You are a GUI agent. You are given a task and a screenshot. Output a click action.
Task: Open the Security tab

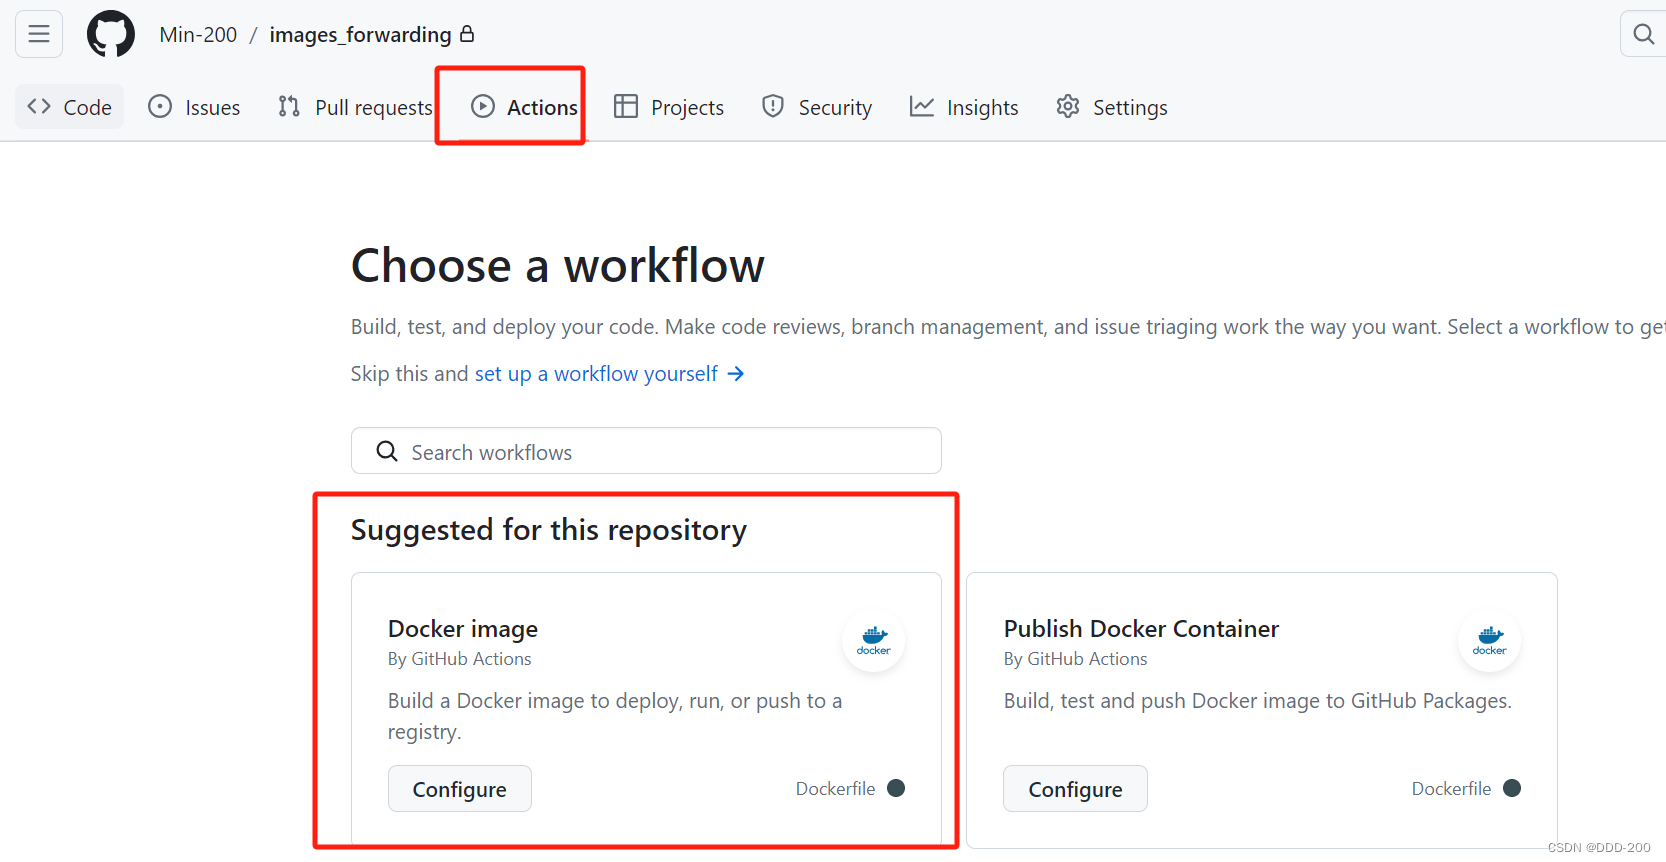817,107
